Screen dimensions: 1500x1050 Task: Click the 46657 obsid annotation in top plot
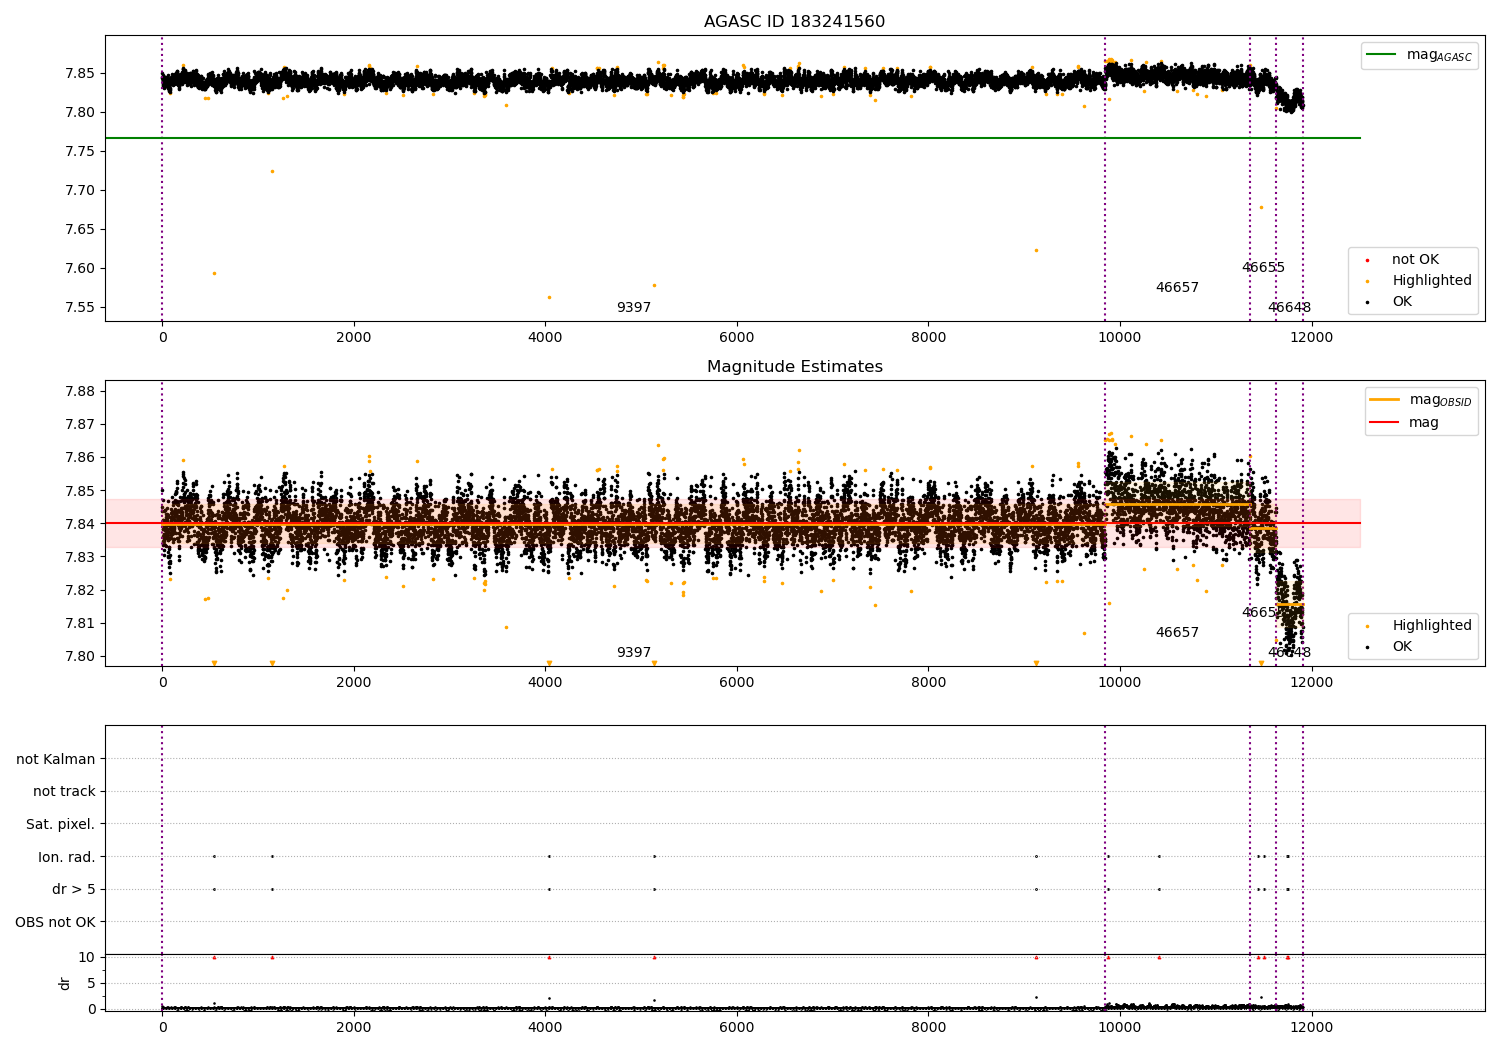1177,288
